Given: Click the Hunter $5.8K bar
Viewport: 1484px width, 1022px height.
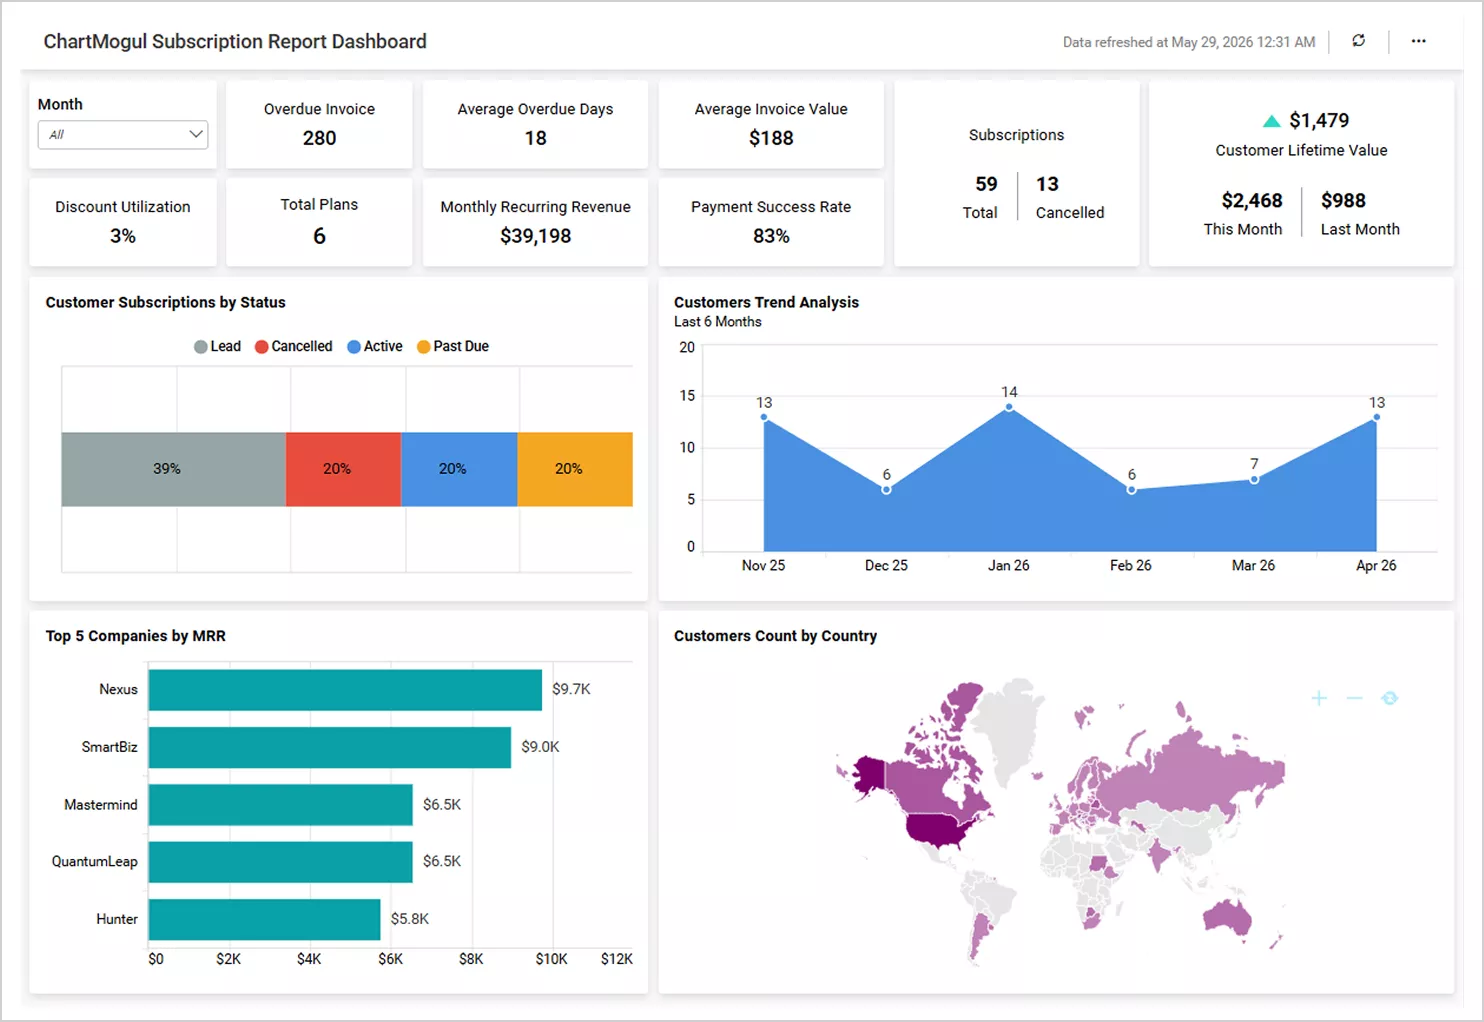Looking at the screenshot, I should pos(265,919).
